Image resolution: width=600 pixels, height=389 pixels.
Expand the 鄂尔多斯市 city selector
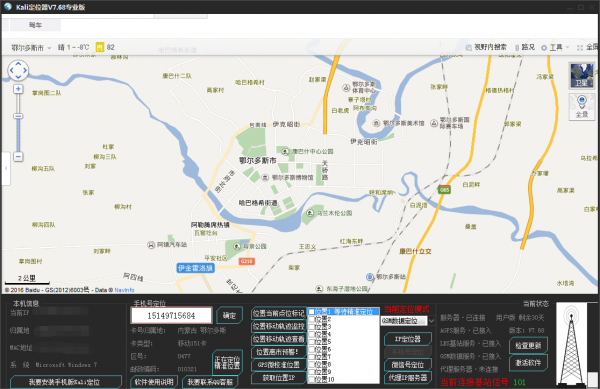pos(31,48)
